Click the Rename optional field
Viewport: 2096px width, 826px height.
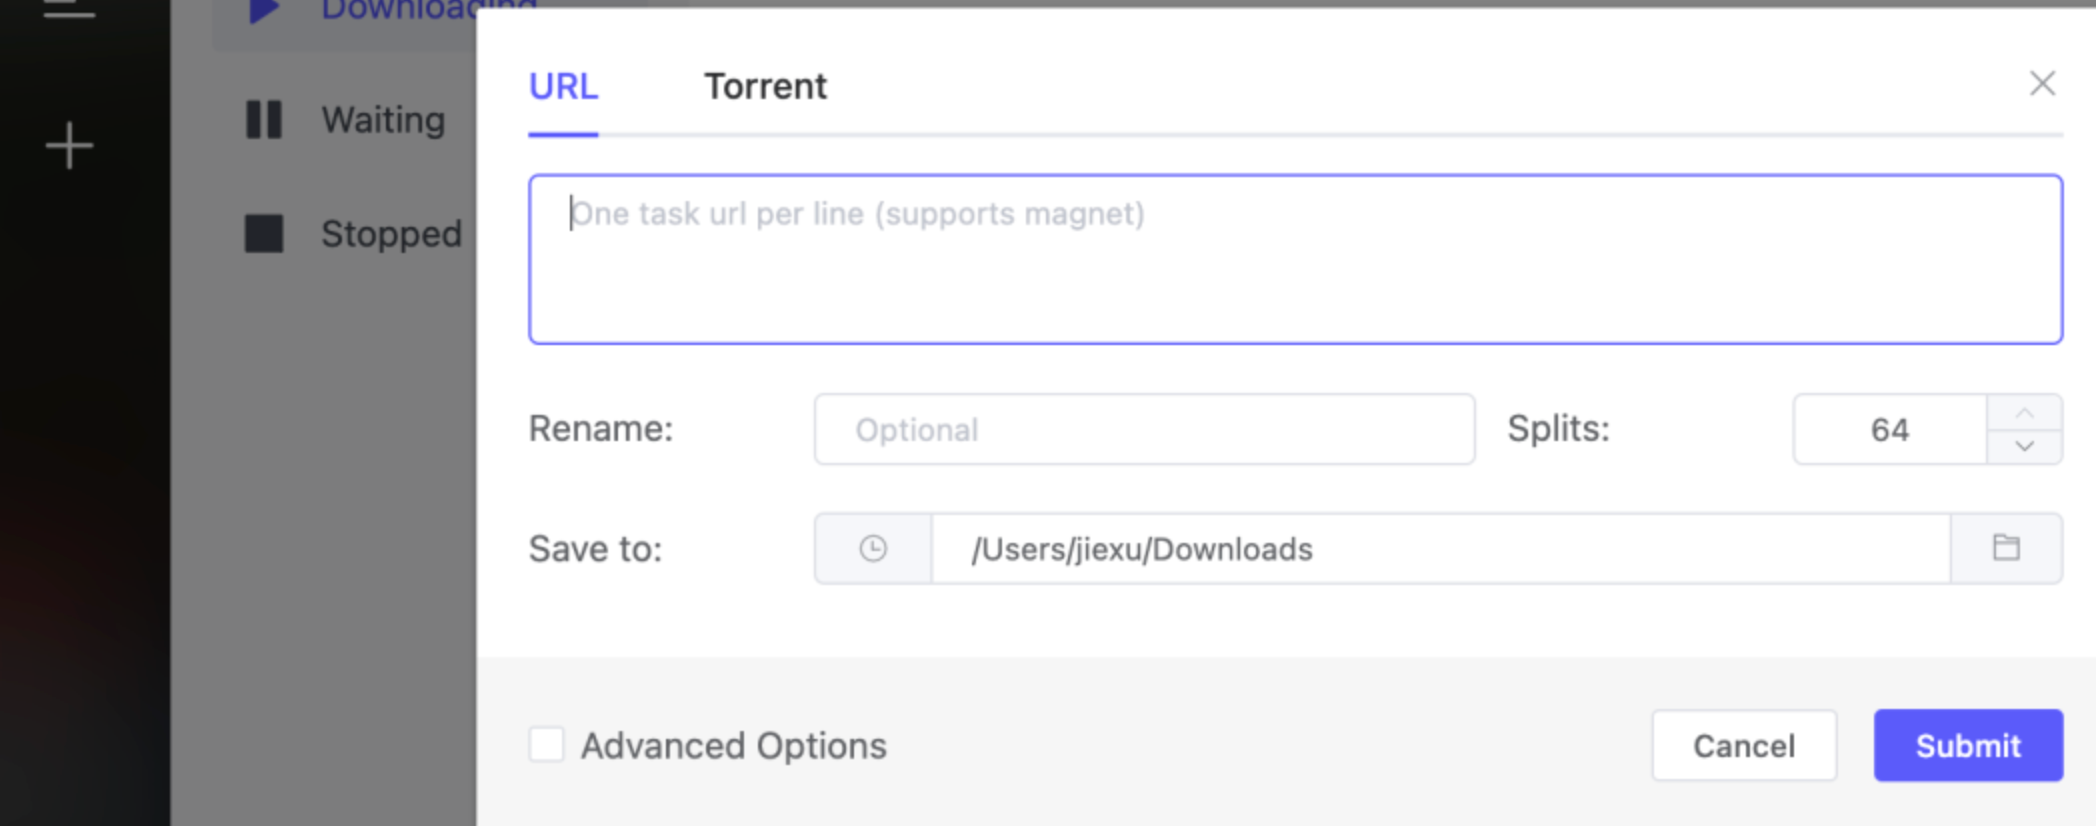[1144, 429]
